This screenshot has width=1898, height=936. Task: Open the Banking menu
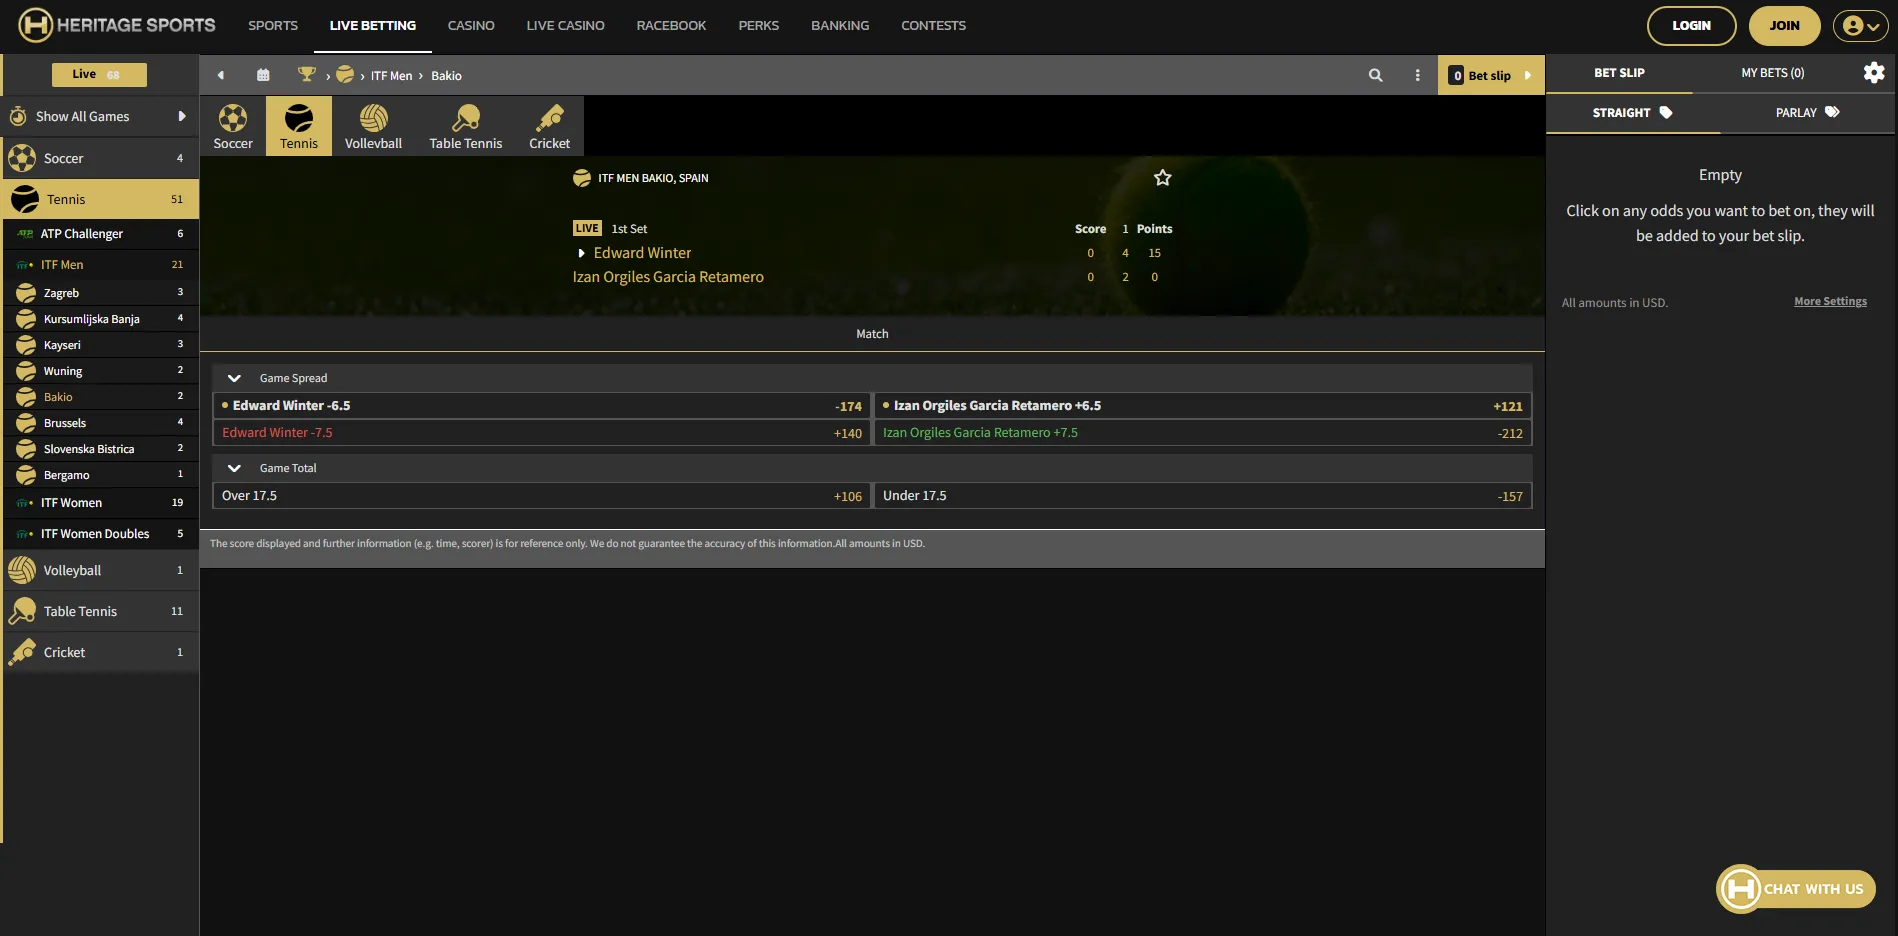[840, 26]
